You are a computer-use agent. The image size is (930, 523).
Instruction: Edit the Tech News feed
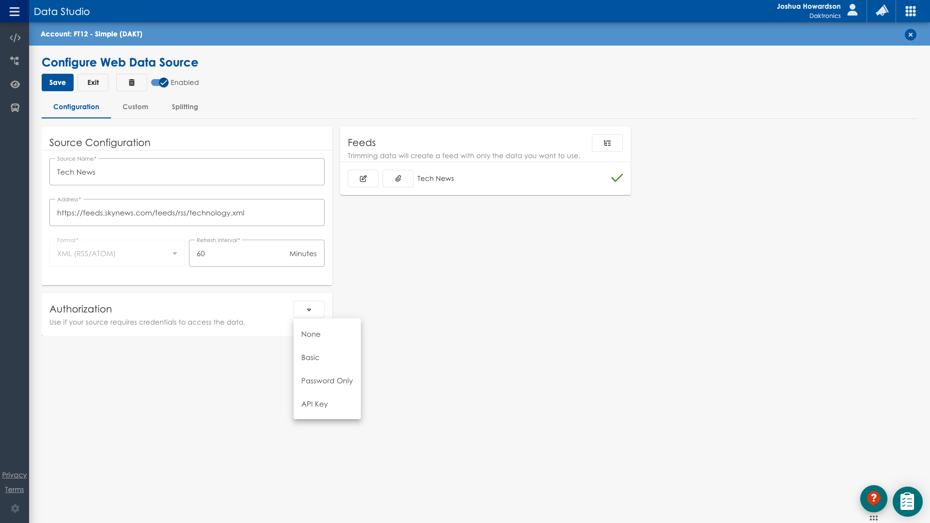click(363, 179)
